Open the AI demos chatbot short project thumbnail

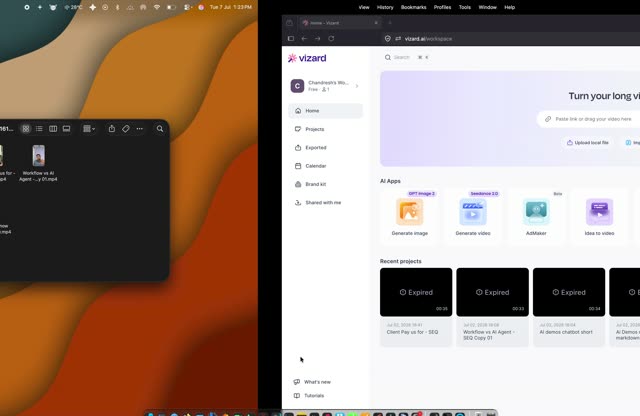569,292
